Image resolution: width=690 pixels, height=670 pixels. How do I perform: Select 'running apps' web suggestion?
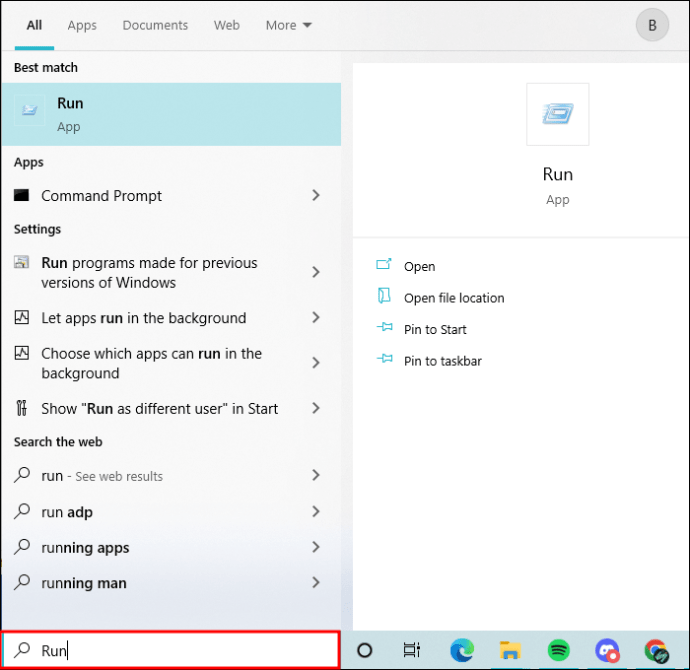[x=171, y=547]
